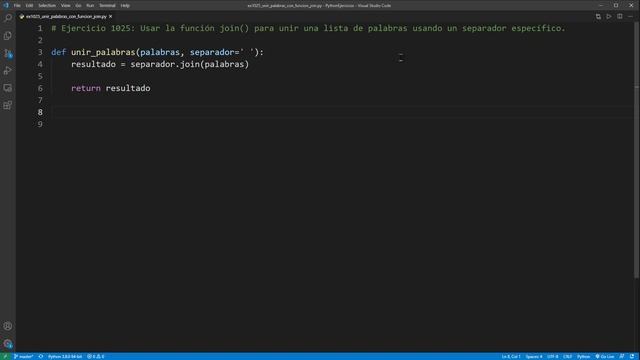This screenshot has height=360, width=640.
Task: Open the Terminal menu
Action: [107, 6]
